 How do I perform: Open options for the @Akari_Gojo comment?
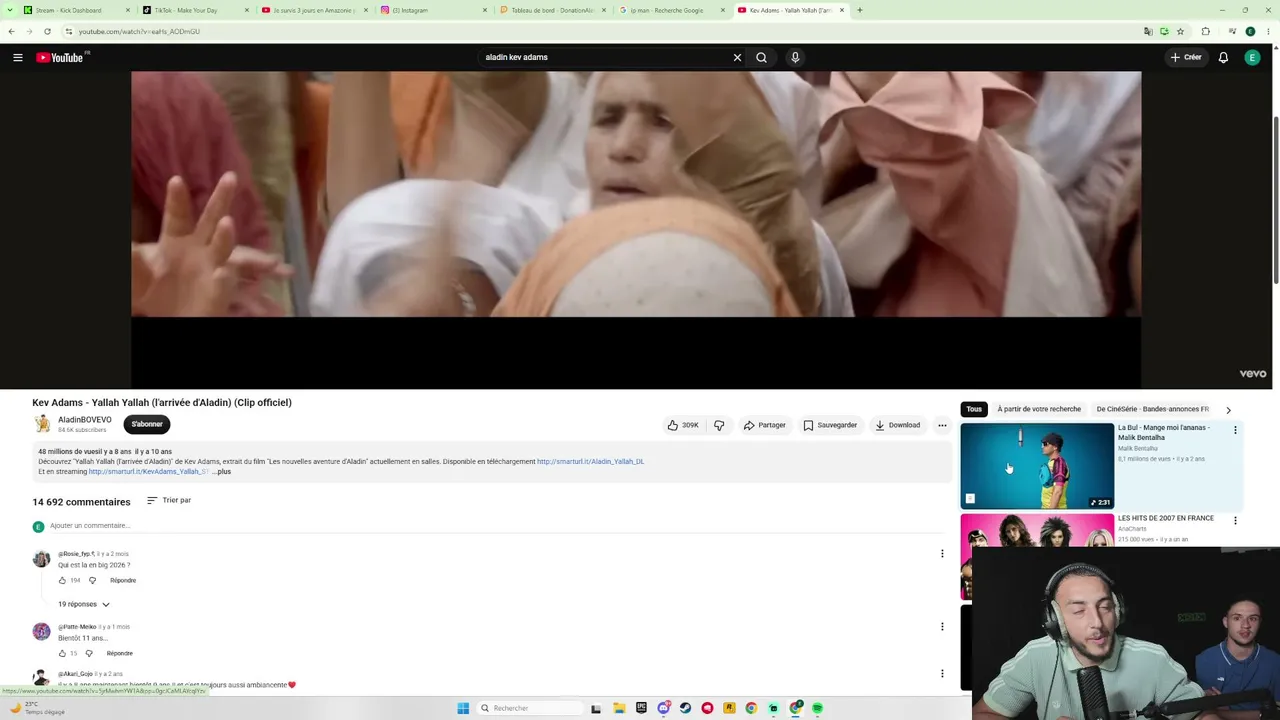coord(942,674)
